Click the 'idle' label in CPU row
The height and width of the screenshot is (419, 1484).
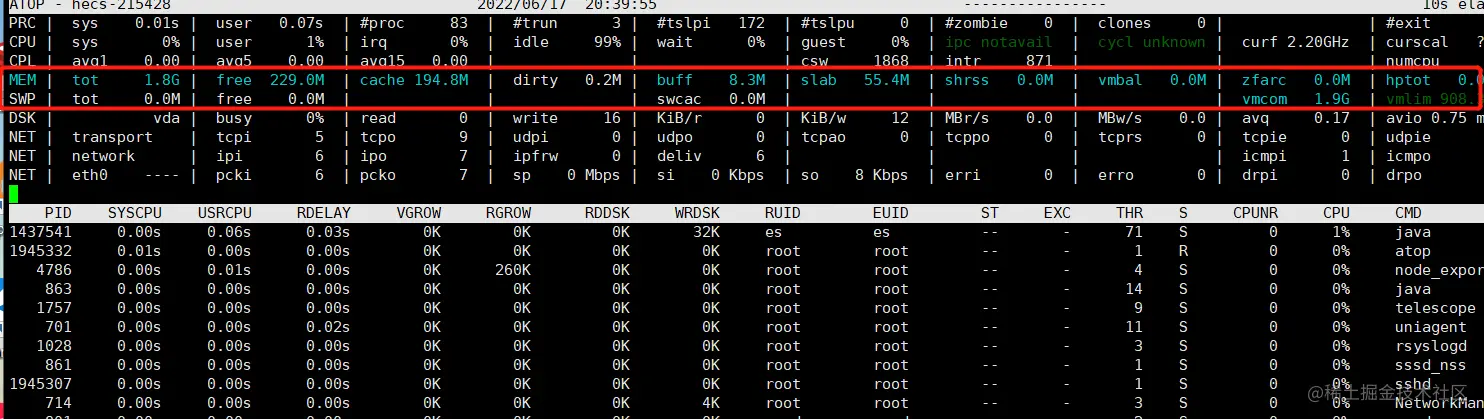[531, 42]
